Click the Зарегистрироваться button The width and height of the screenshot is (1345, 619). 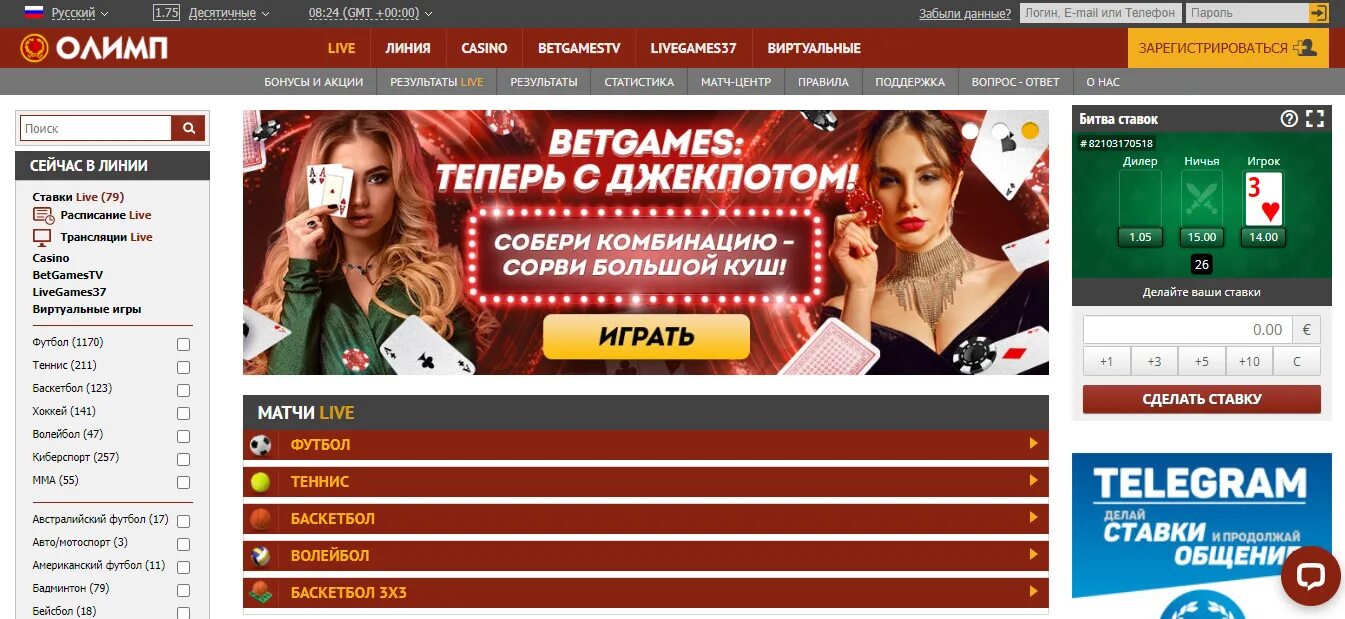(1228, 48)
